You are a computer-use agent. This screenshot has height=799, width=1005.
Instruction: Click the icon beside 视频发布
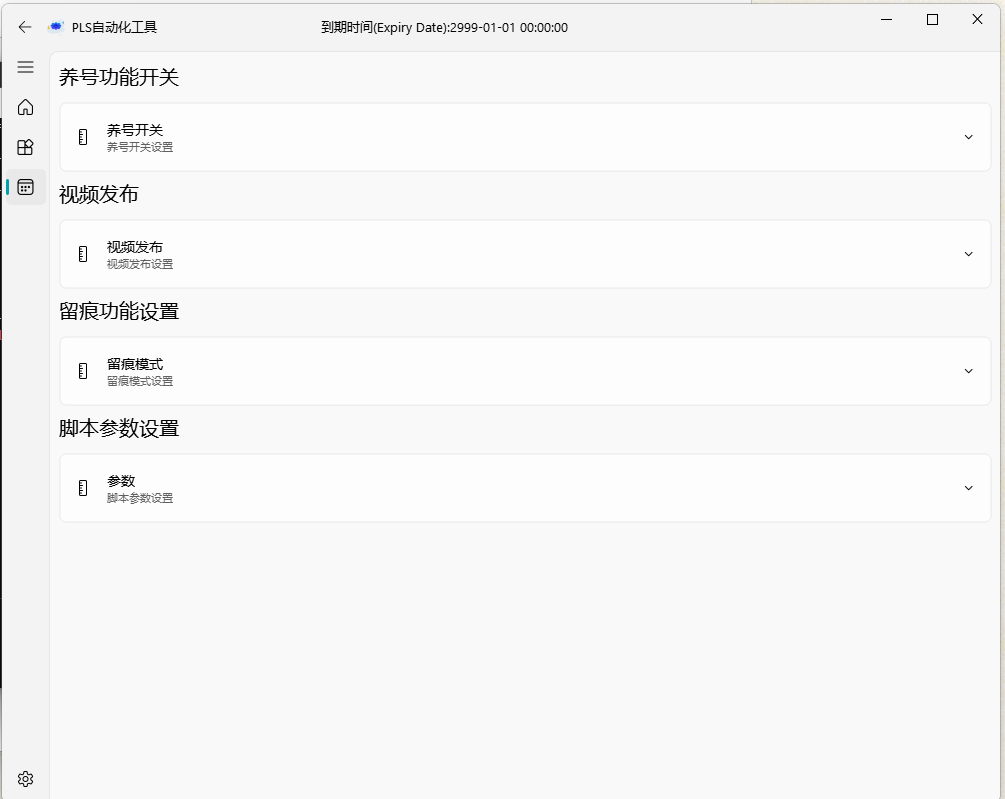point(83,254)
